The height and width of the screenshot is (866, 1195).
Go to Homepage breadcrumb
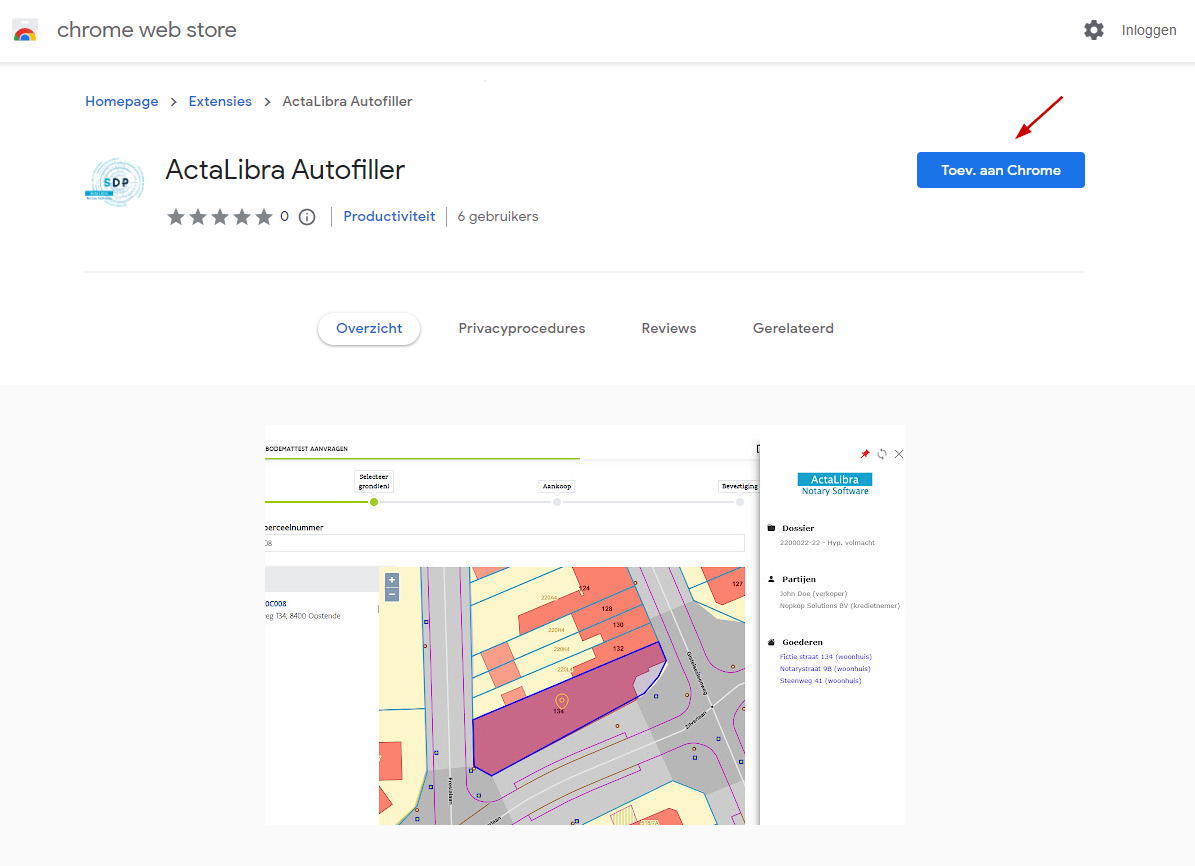coord(122,101)
